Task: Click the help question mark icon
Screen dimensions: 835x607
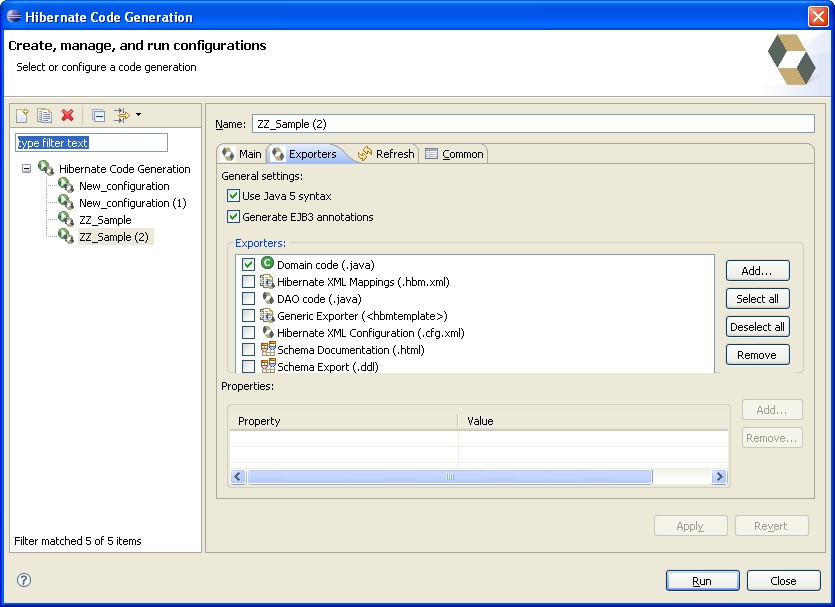Action: [25, 580]
